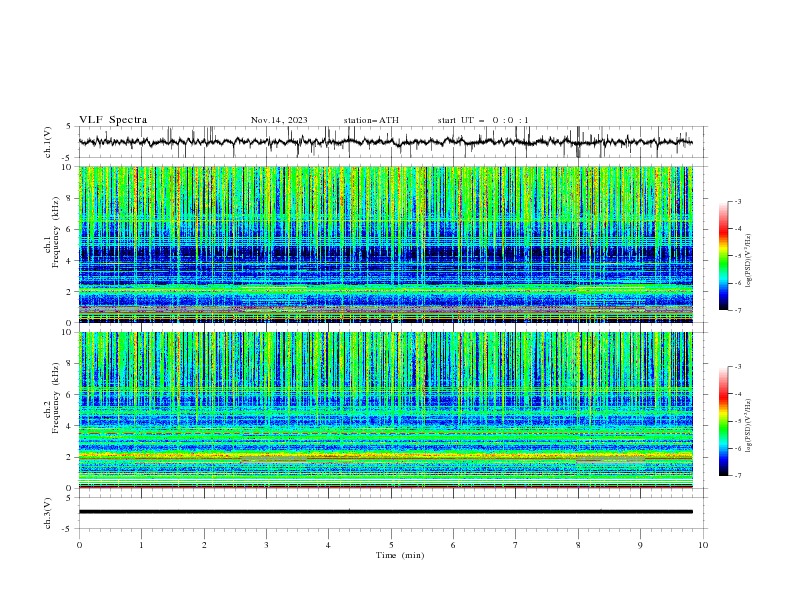
Task: Click time axis tick label "4"
Action: 328,545
